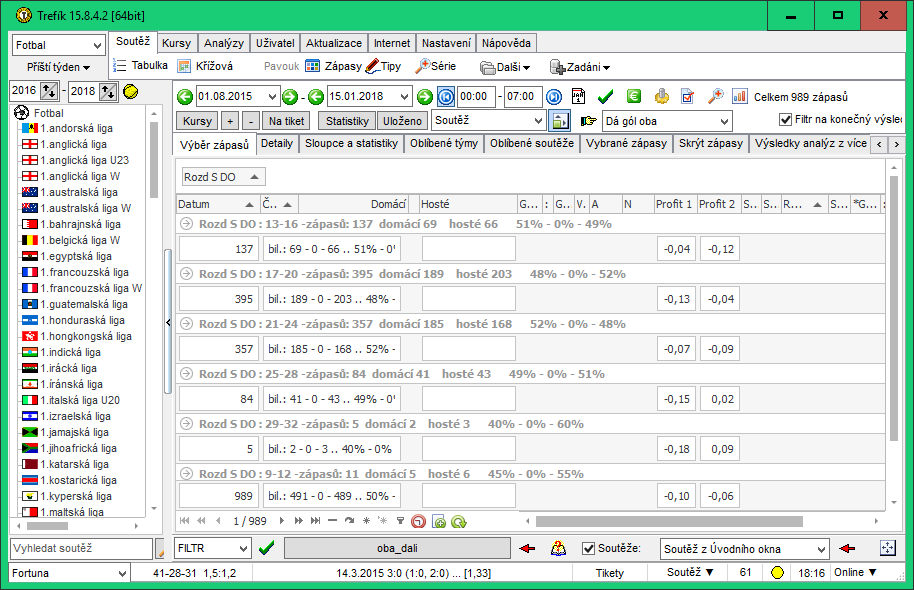Click the pointing hand icon before Dá gól oba

click(589, 121)
